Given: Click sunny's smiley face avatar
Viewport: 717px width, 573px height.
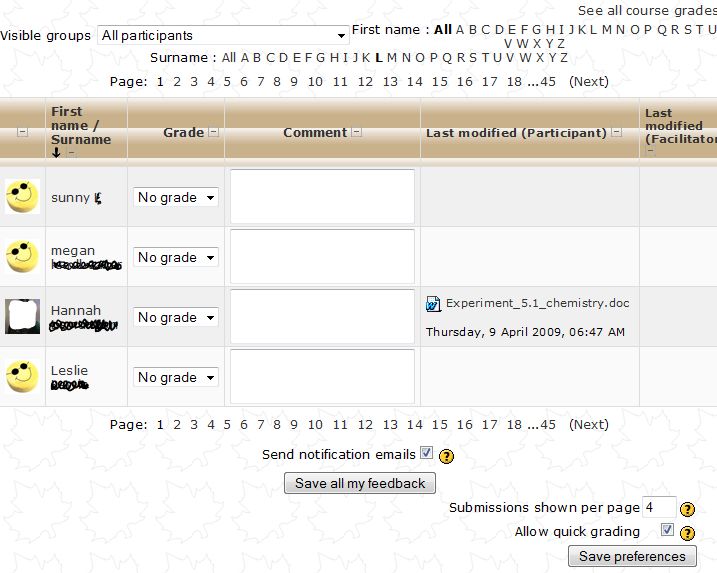Looking at the screenshot, I should pos(22,197).
